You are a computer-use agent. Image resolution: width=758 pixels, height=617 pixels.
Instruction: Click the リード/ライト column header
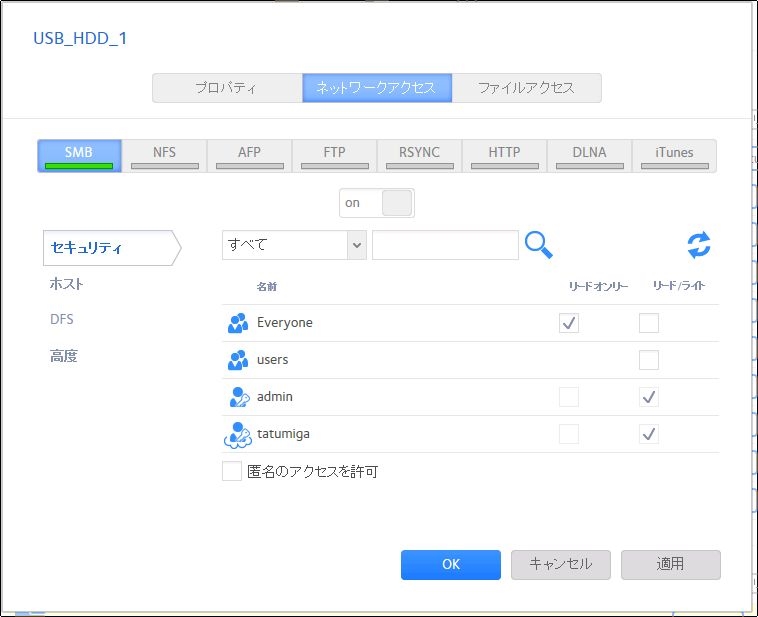679,286
